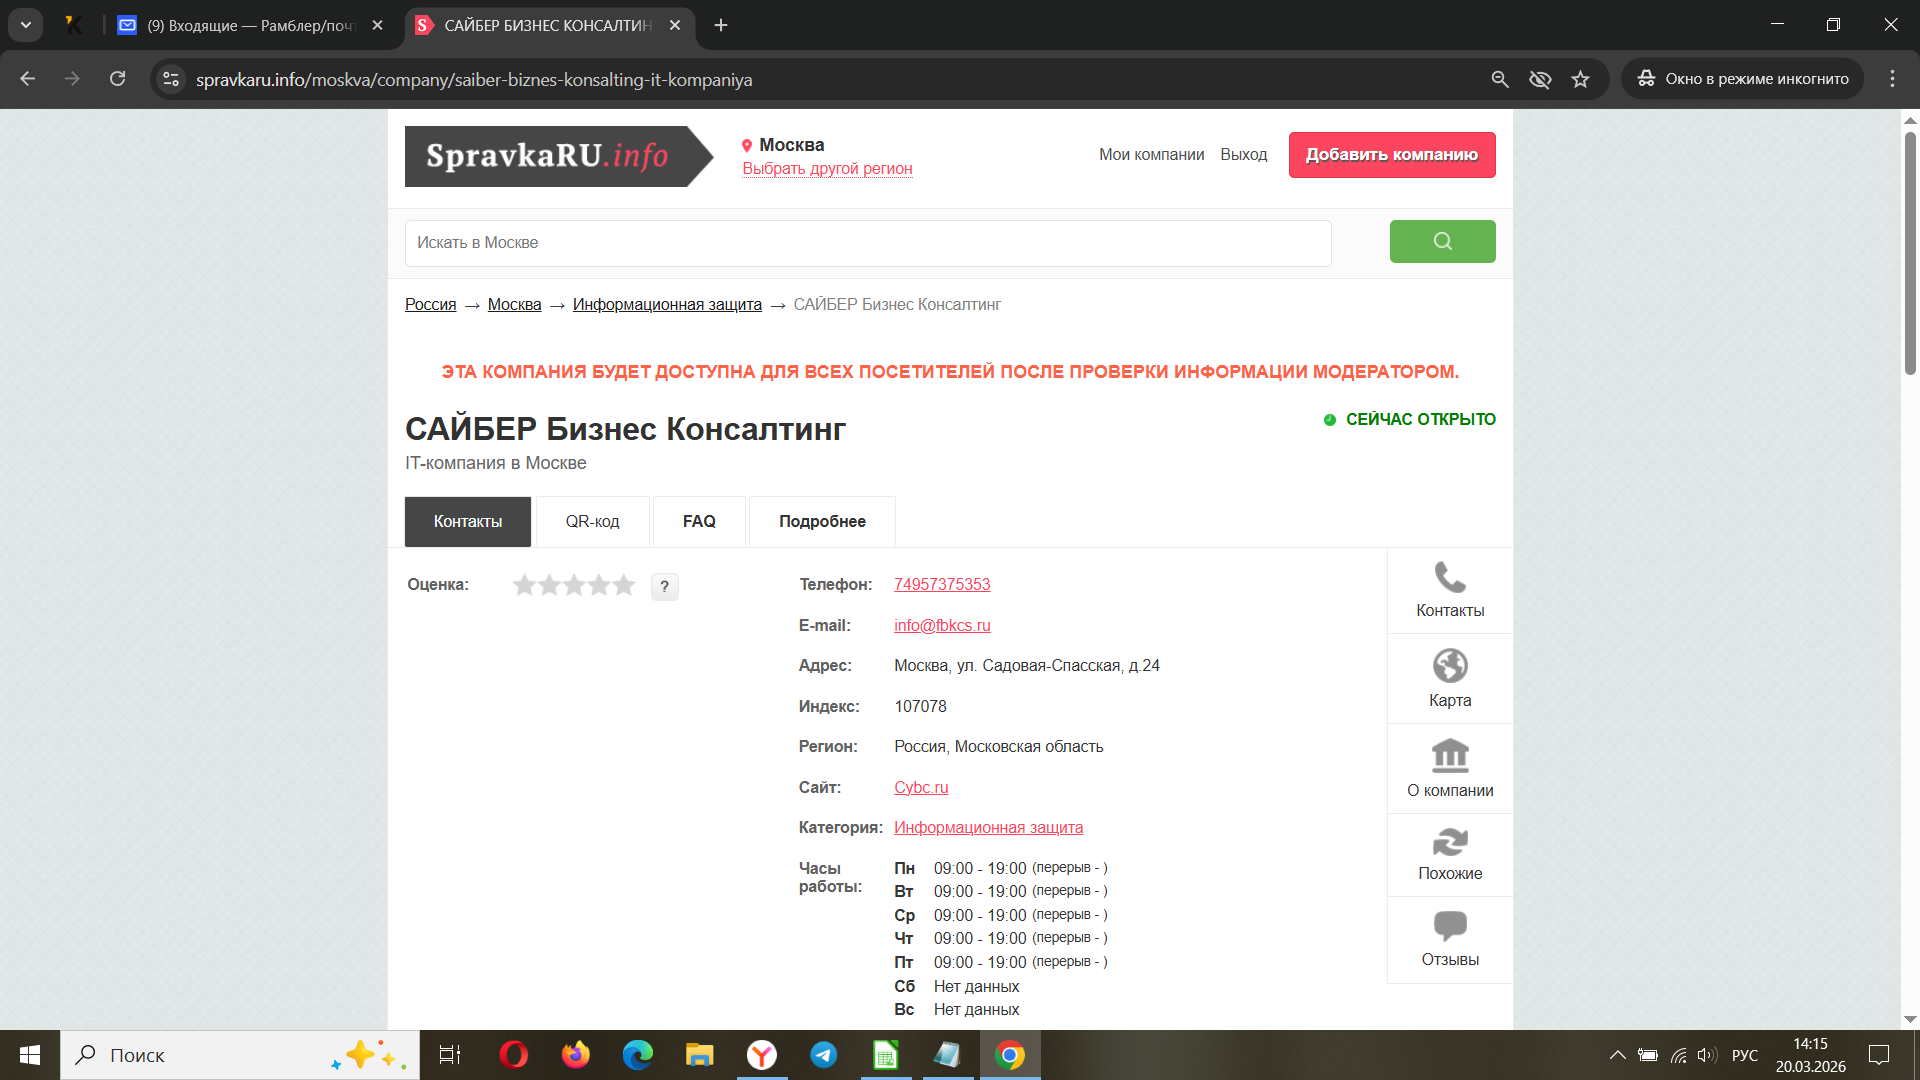The image size is (1920, 1080).
Task: Focus the Искать в Москве search field
Action: click(x=867, y=243)
